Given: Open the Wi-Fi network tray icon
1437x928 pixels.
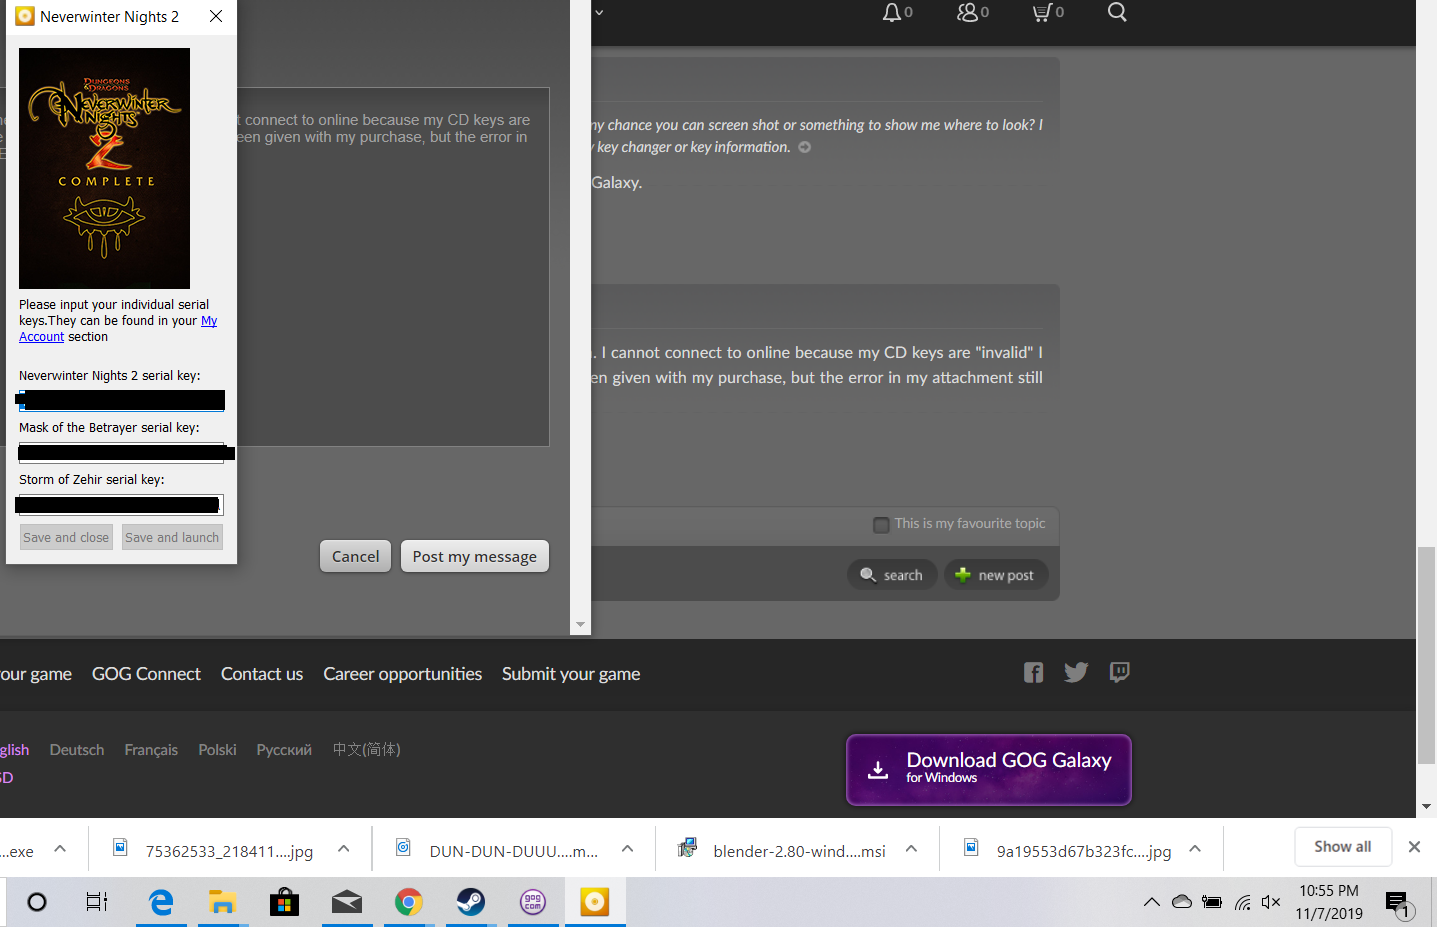Looking at the screenshot, I should 1242,903.
